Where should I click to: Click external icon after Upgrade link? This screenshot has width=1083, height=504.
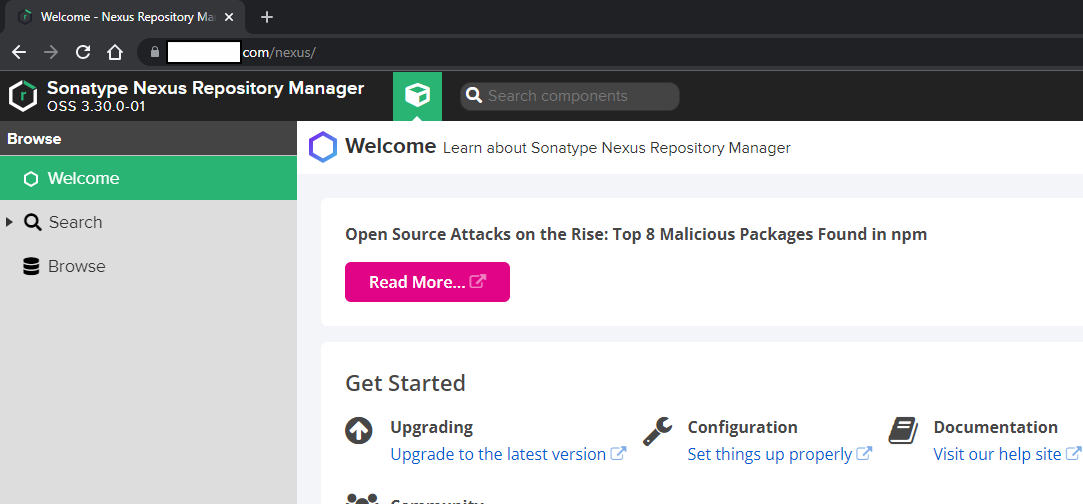point(619,454)
